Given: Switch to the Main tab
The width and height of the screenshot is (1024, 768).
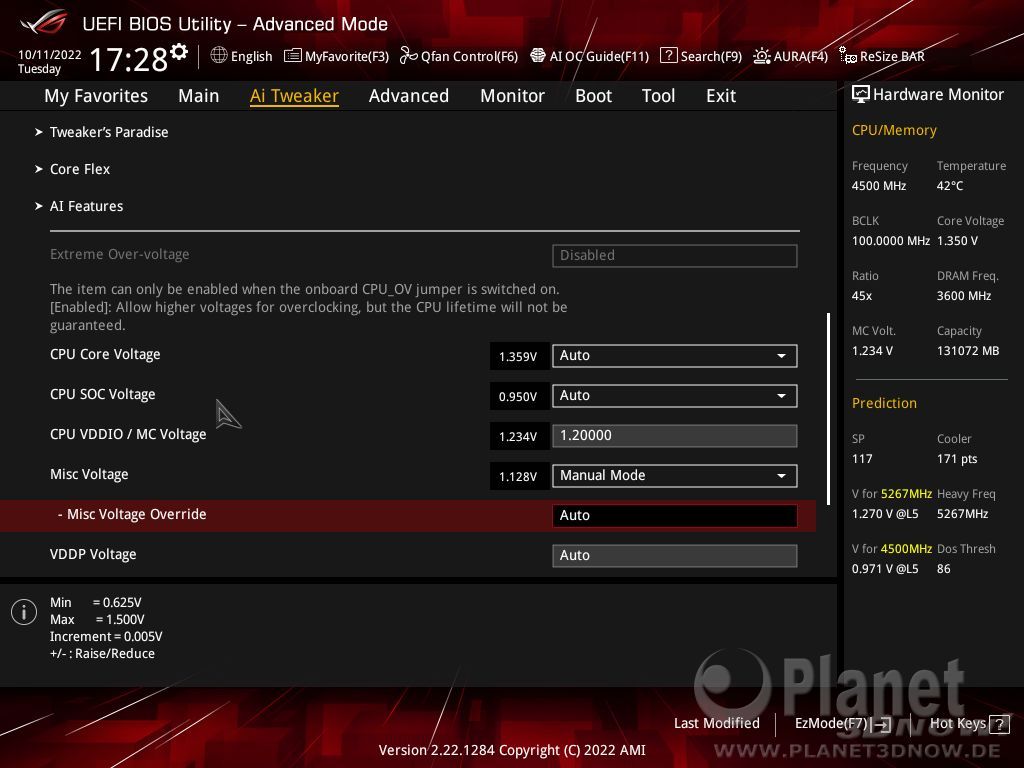Looking at the screenshot, I should click(x=199, y=96).
